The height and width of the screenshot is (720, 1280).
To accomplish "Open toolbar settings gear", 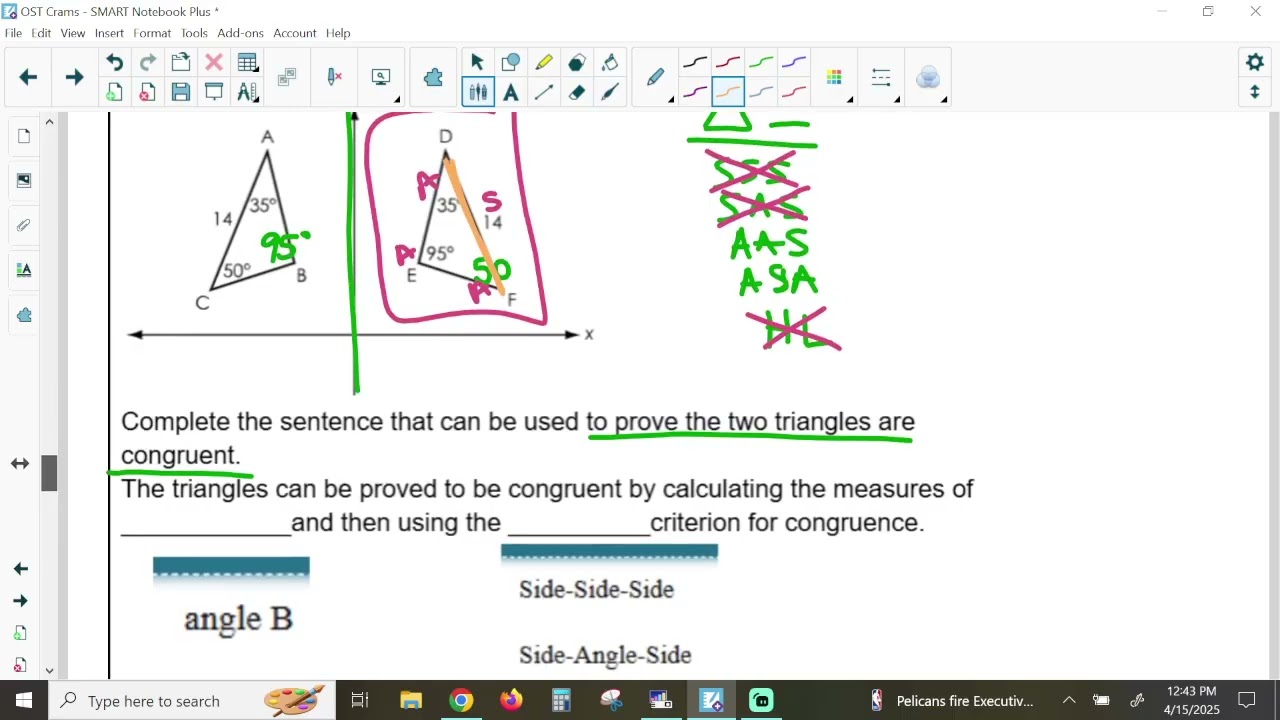I will point(1255,62).
